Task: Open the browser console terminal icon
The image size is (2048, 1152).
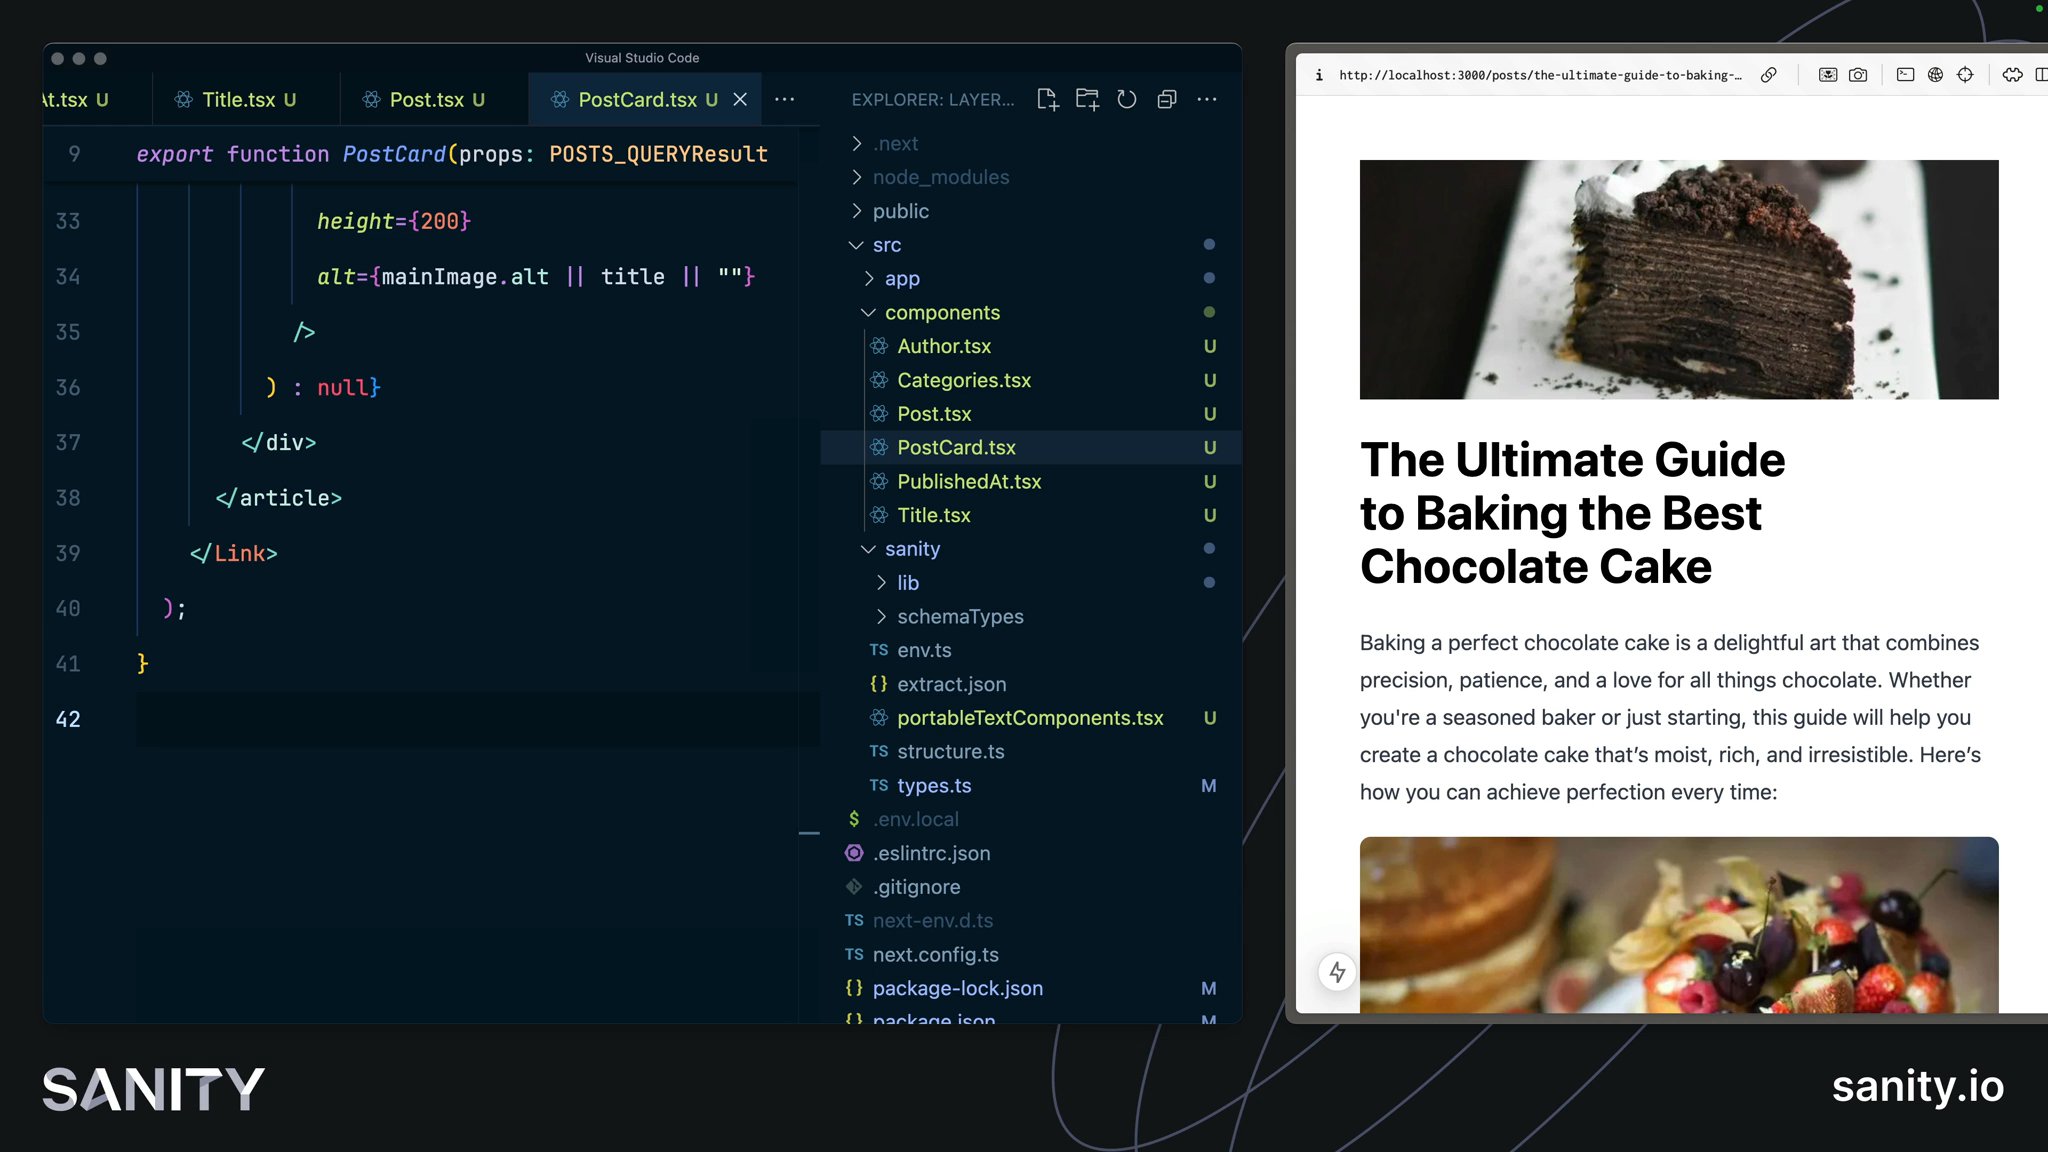Action: (x=1905, y=75)
